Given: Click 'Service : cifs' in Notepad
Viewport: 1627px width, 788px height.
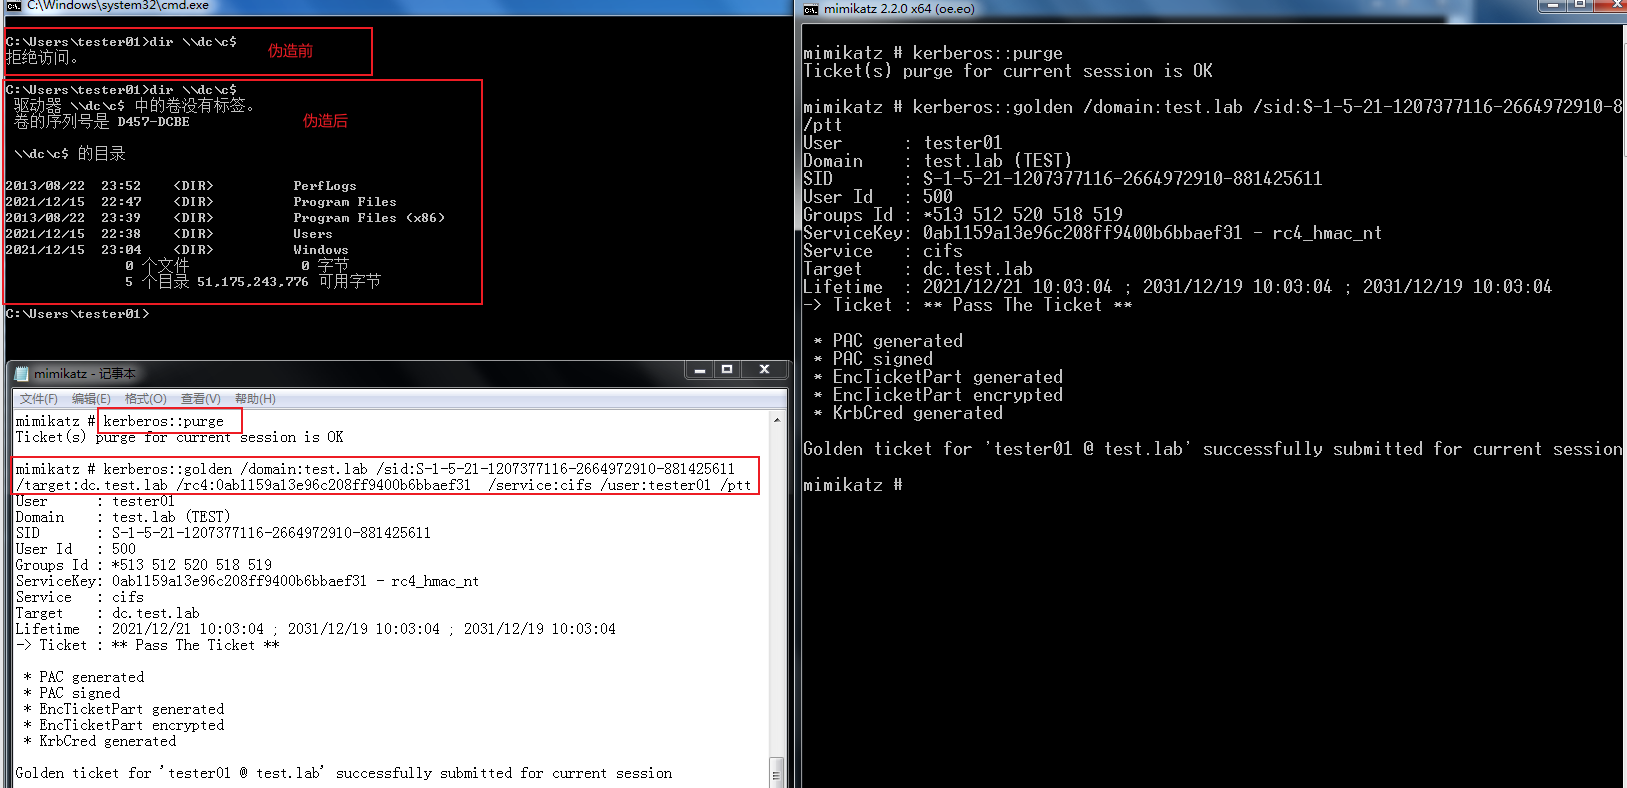Looking at the screenshot, I should 79,597.
